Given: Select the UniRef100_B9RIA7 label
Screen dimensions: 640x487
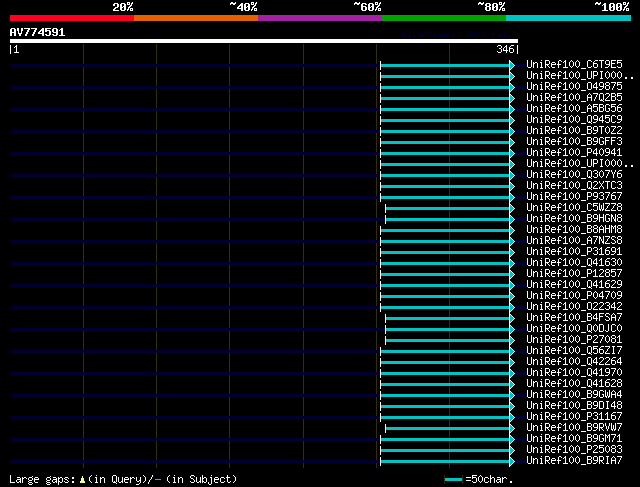Looking at the screenshot, I should [574, 461].
